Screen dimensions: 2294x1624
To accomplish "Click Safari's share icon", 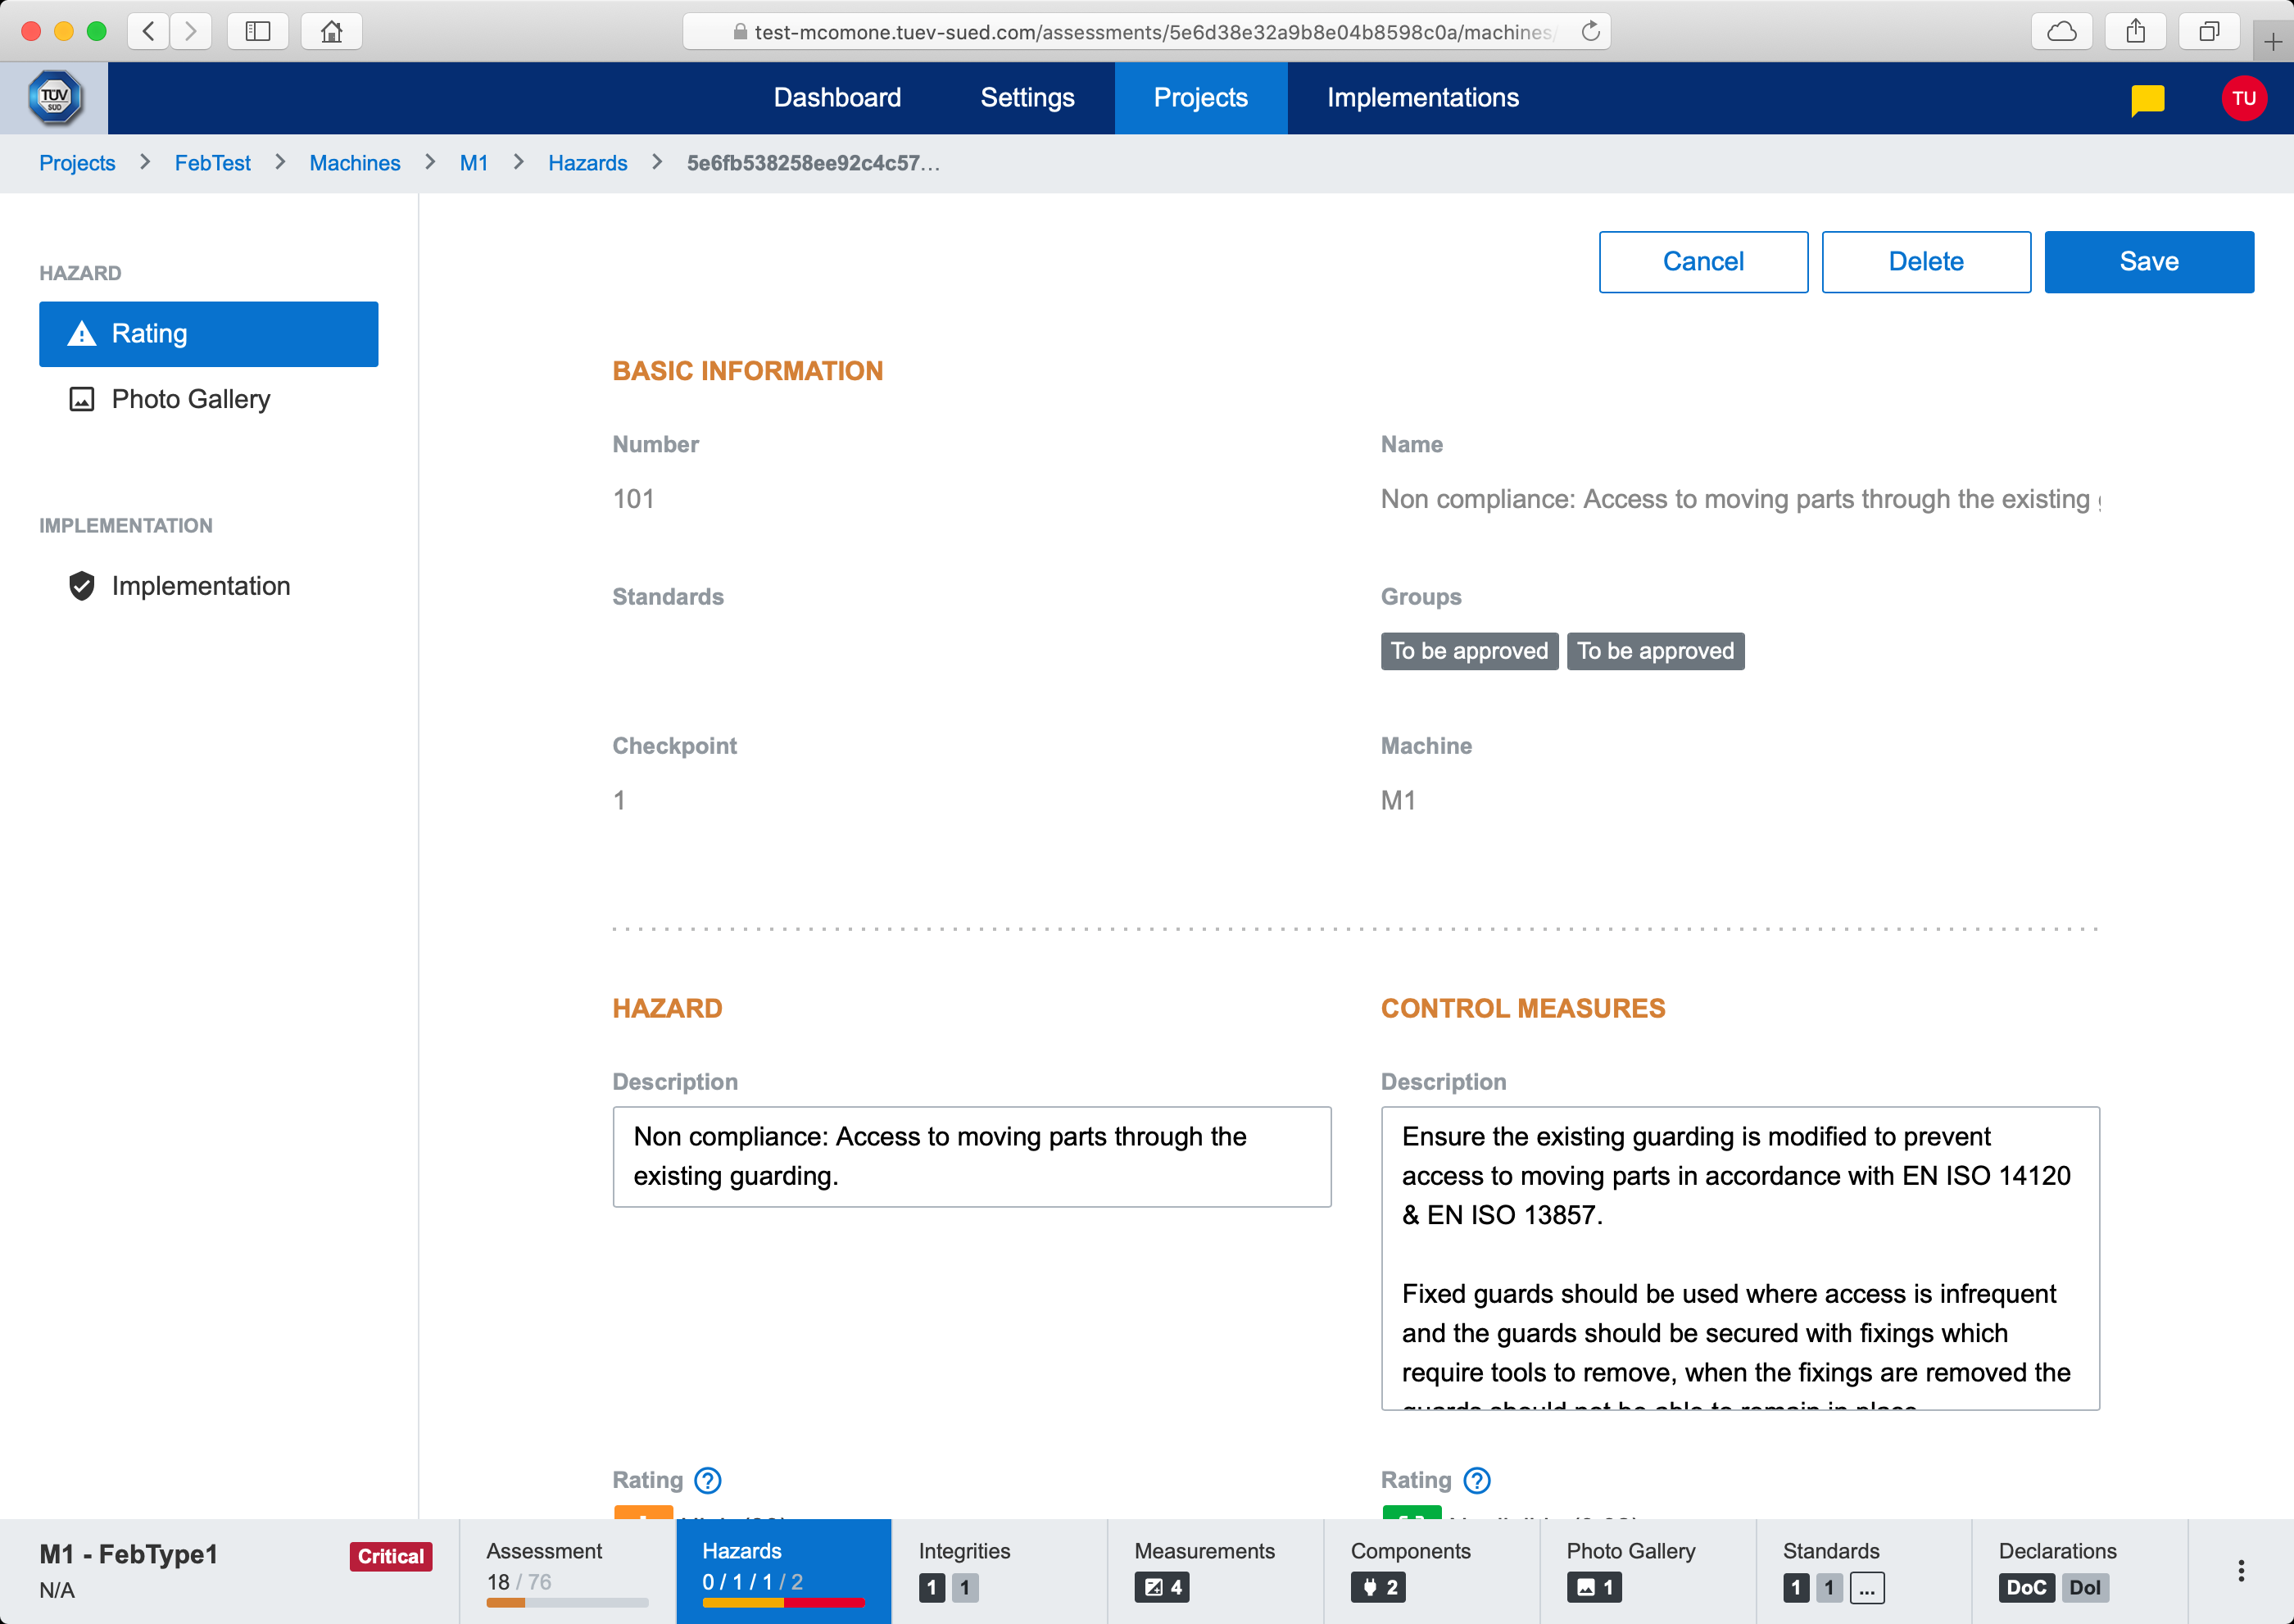I will pyautogui.click(x=2135, y=32).
